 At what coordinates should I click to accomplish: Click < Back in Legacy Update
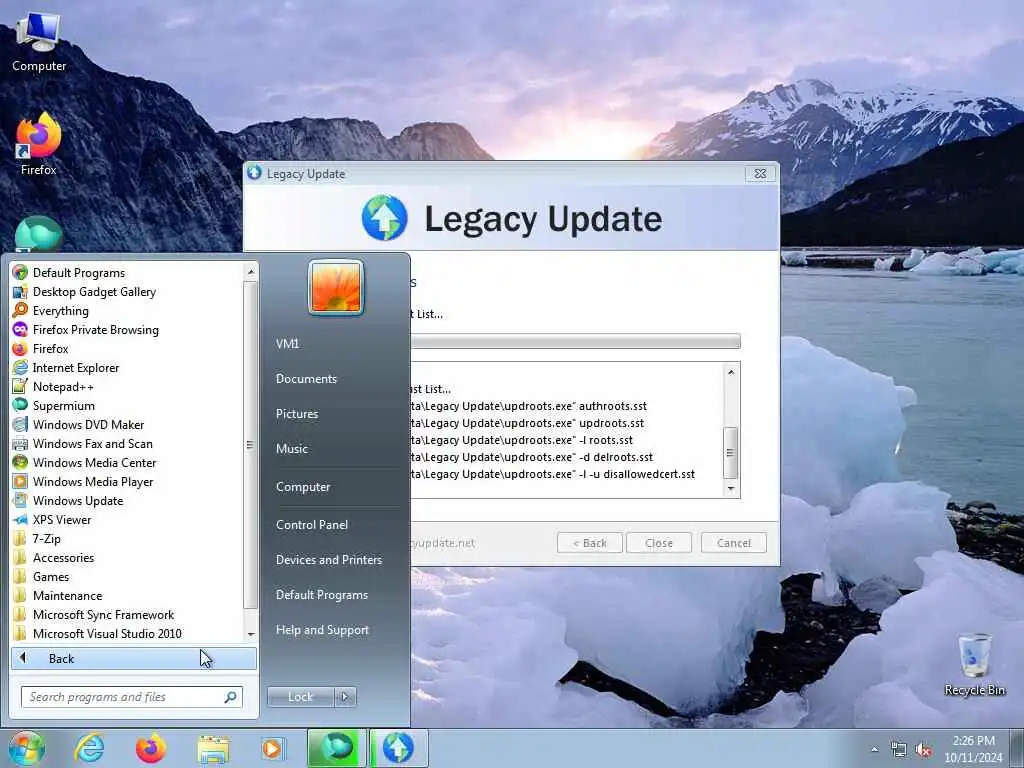(x=590, y=543)
